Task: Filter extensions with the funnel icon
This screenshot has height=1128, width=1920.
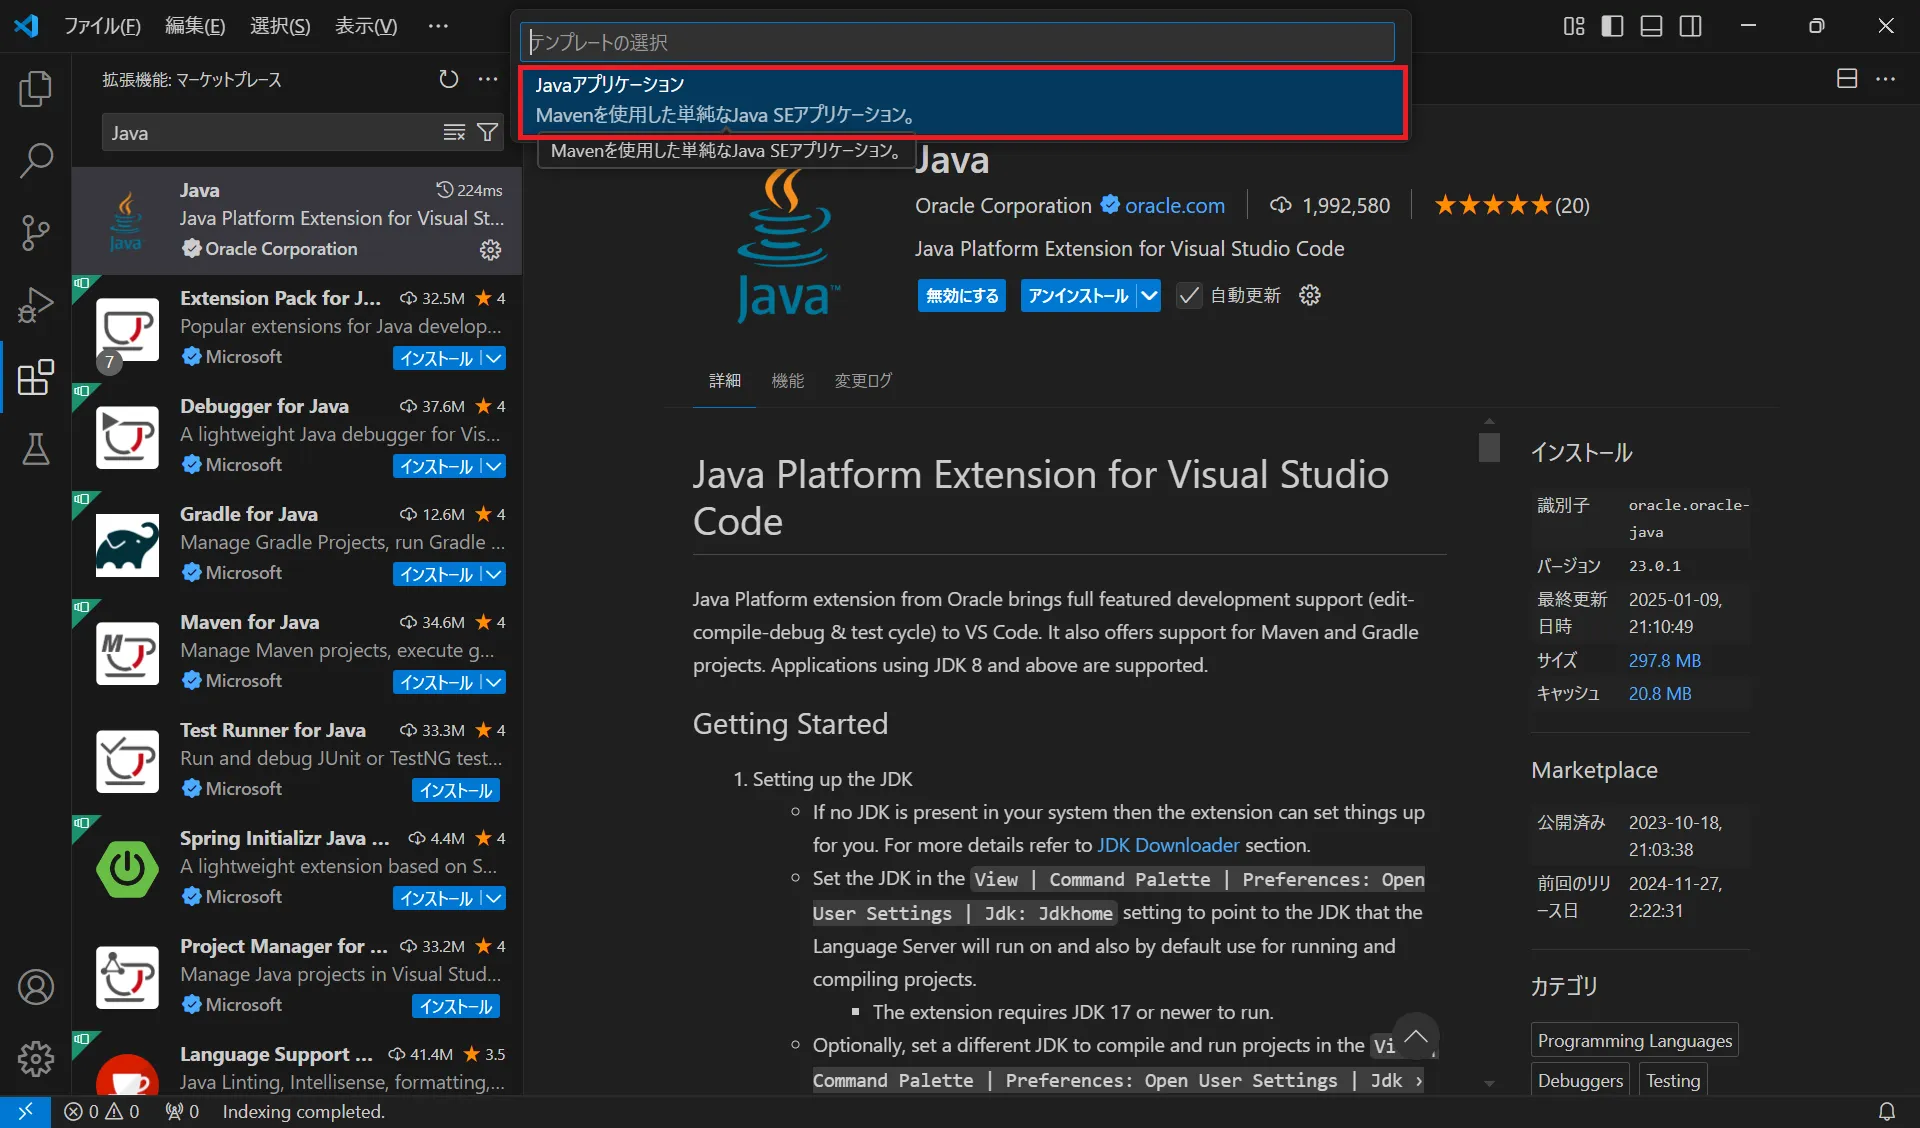Action: (x=487, y=133)
